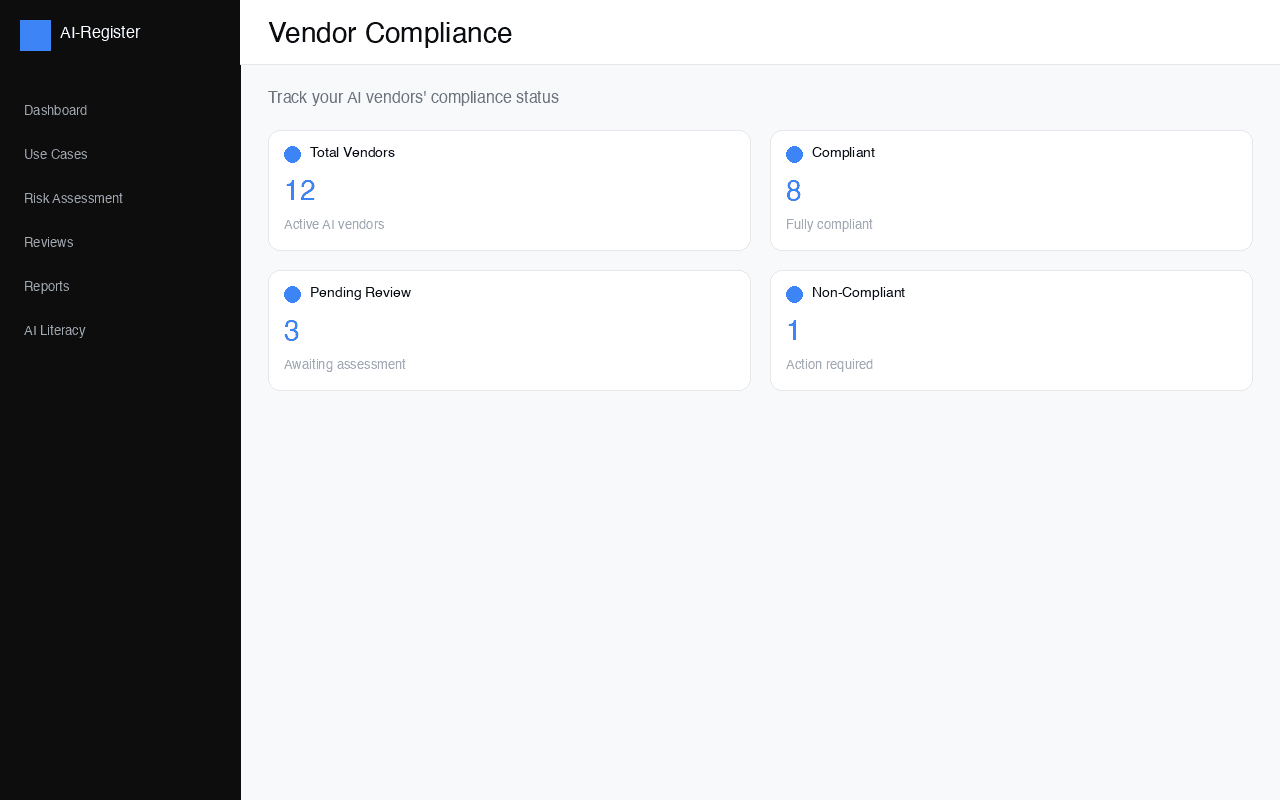Click the Compliant summary card
This screenshot has width=1280, height=800.
(x=1011, y=190)
